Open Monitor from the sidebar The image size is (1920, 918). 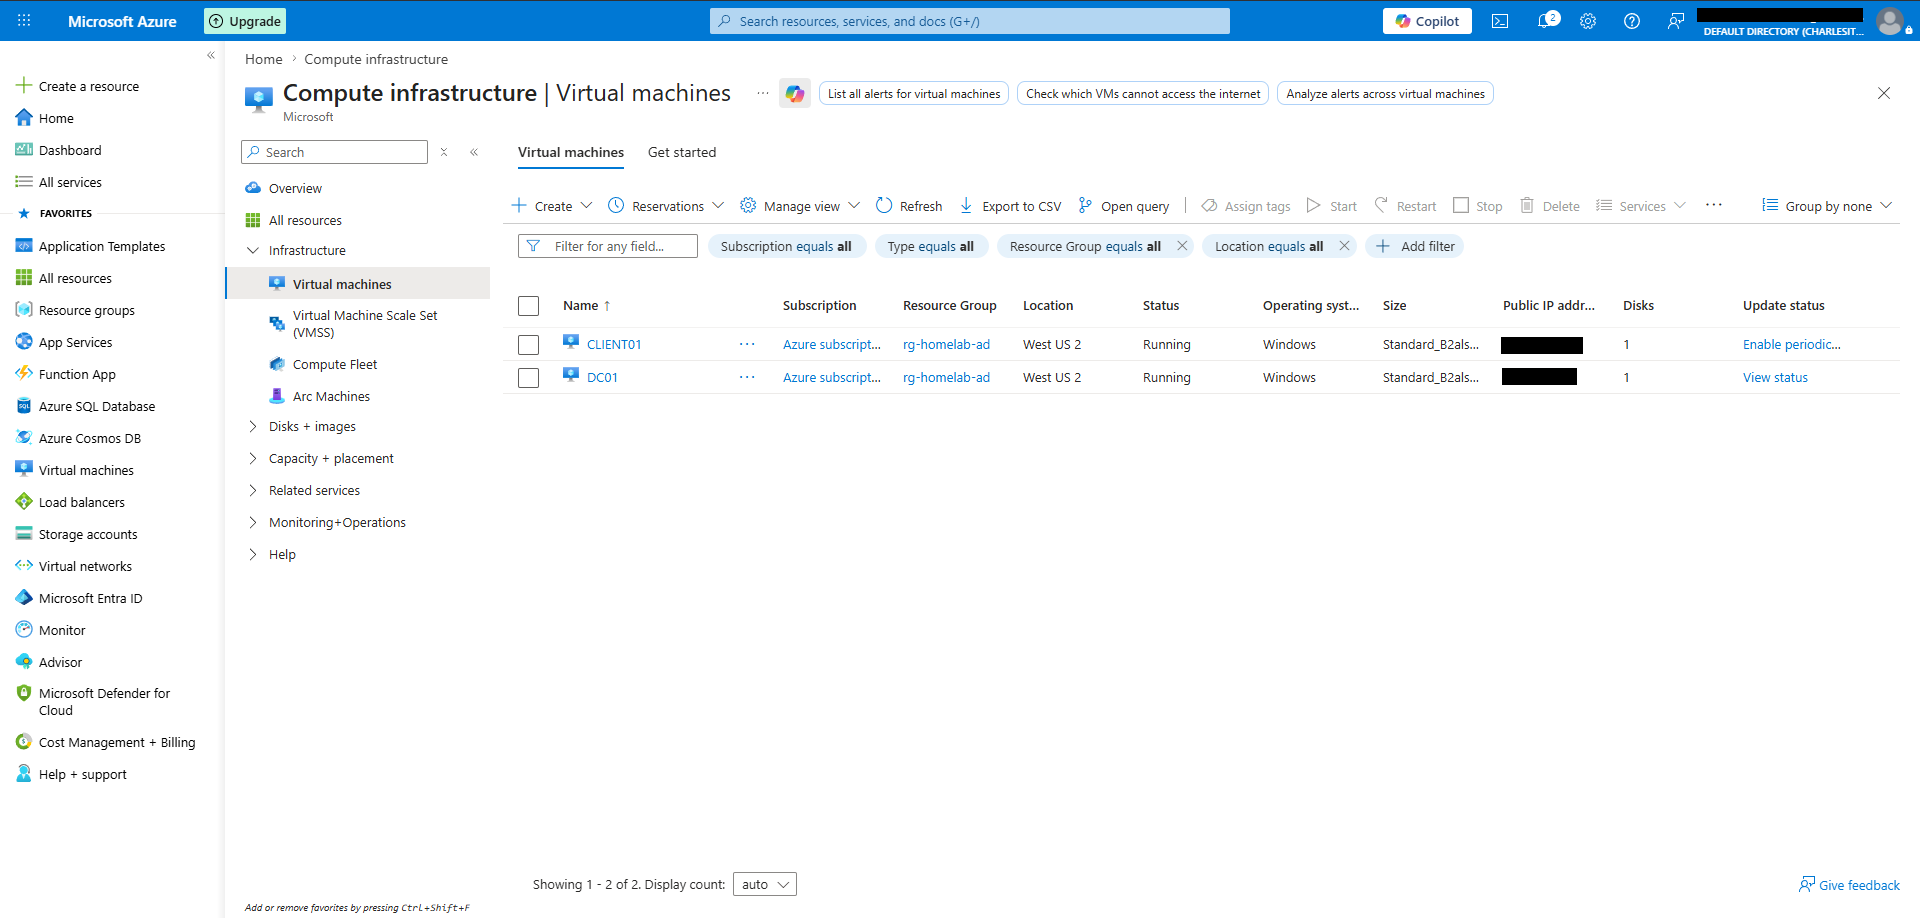tap(62, 630)
